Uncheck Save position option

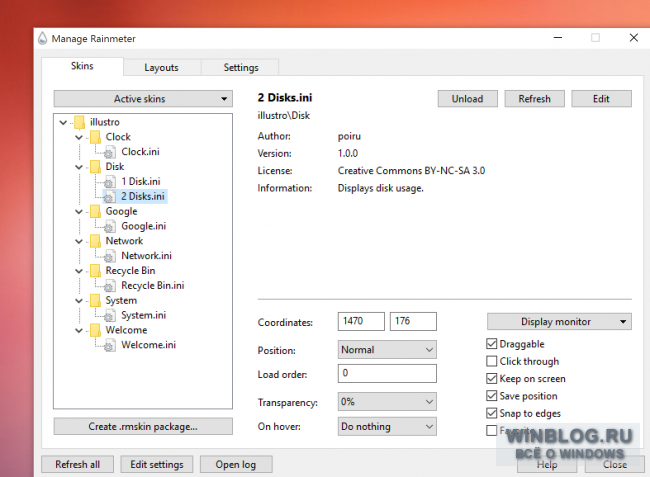tap(492, 396)
